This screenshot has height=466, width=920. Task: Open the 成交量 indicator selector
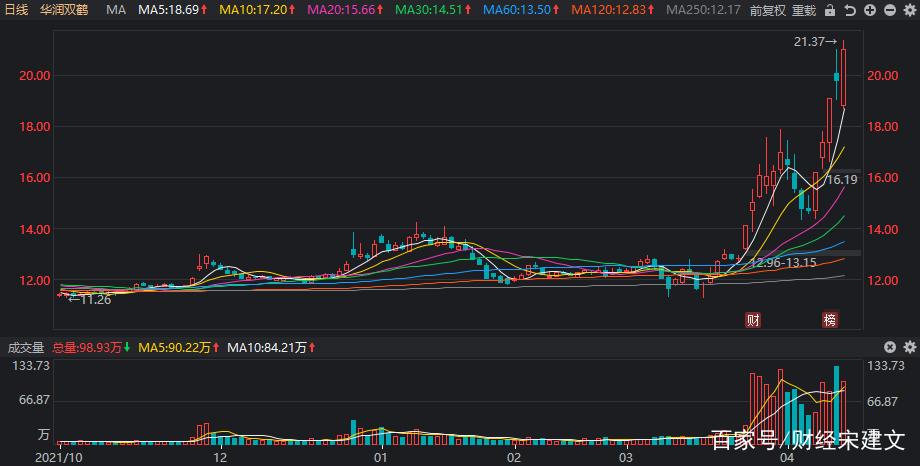23,348
